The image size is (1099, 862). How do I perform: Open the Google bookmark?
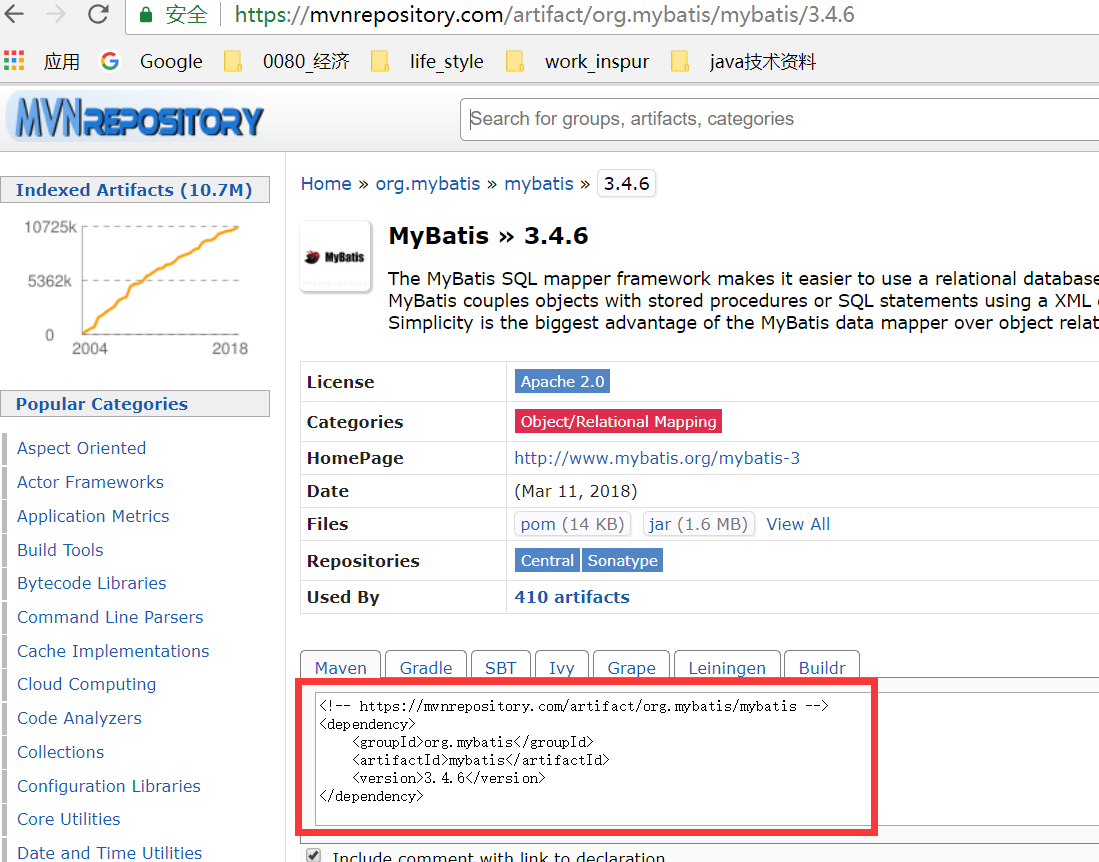151,62
